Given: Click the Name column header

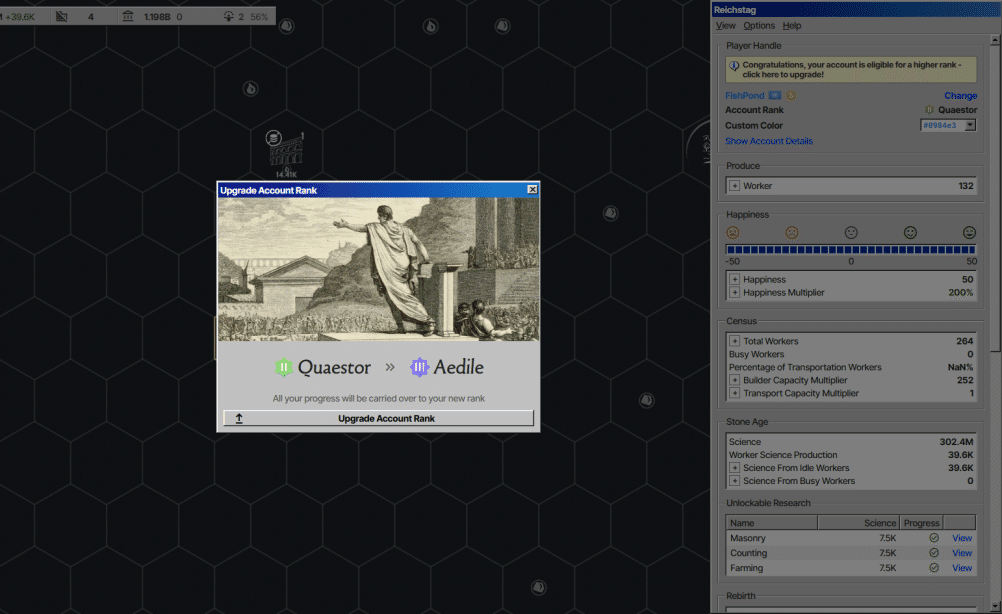Looking at the screenshot, I should click(x=771, y=523).
